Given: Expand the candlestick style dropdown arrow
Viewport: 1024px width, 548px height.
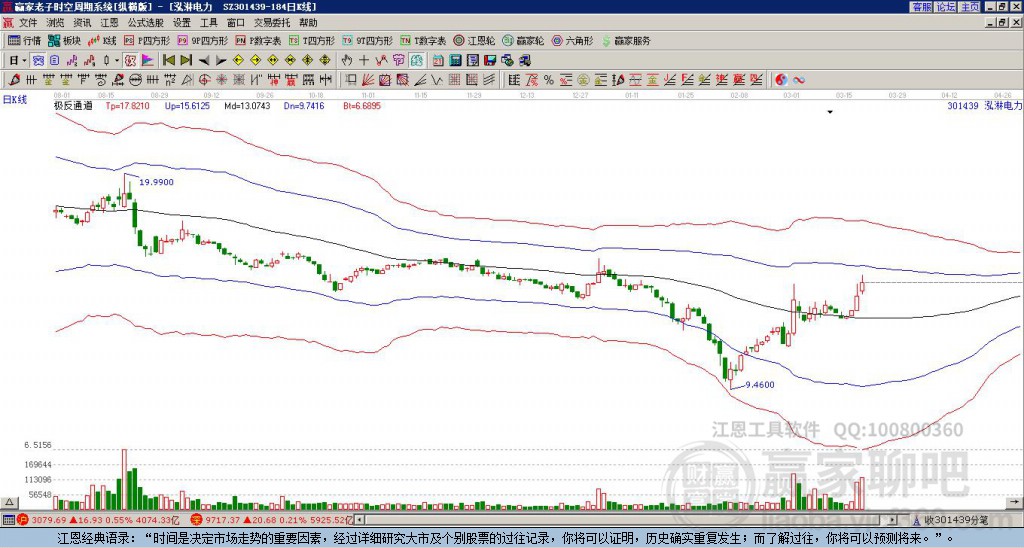Looking at the screenshot, I should tap(117, 61).
